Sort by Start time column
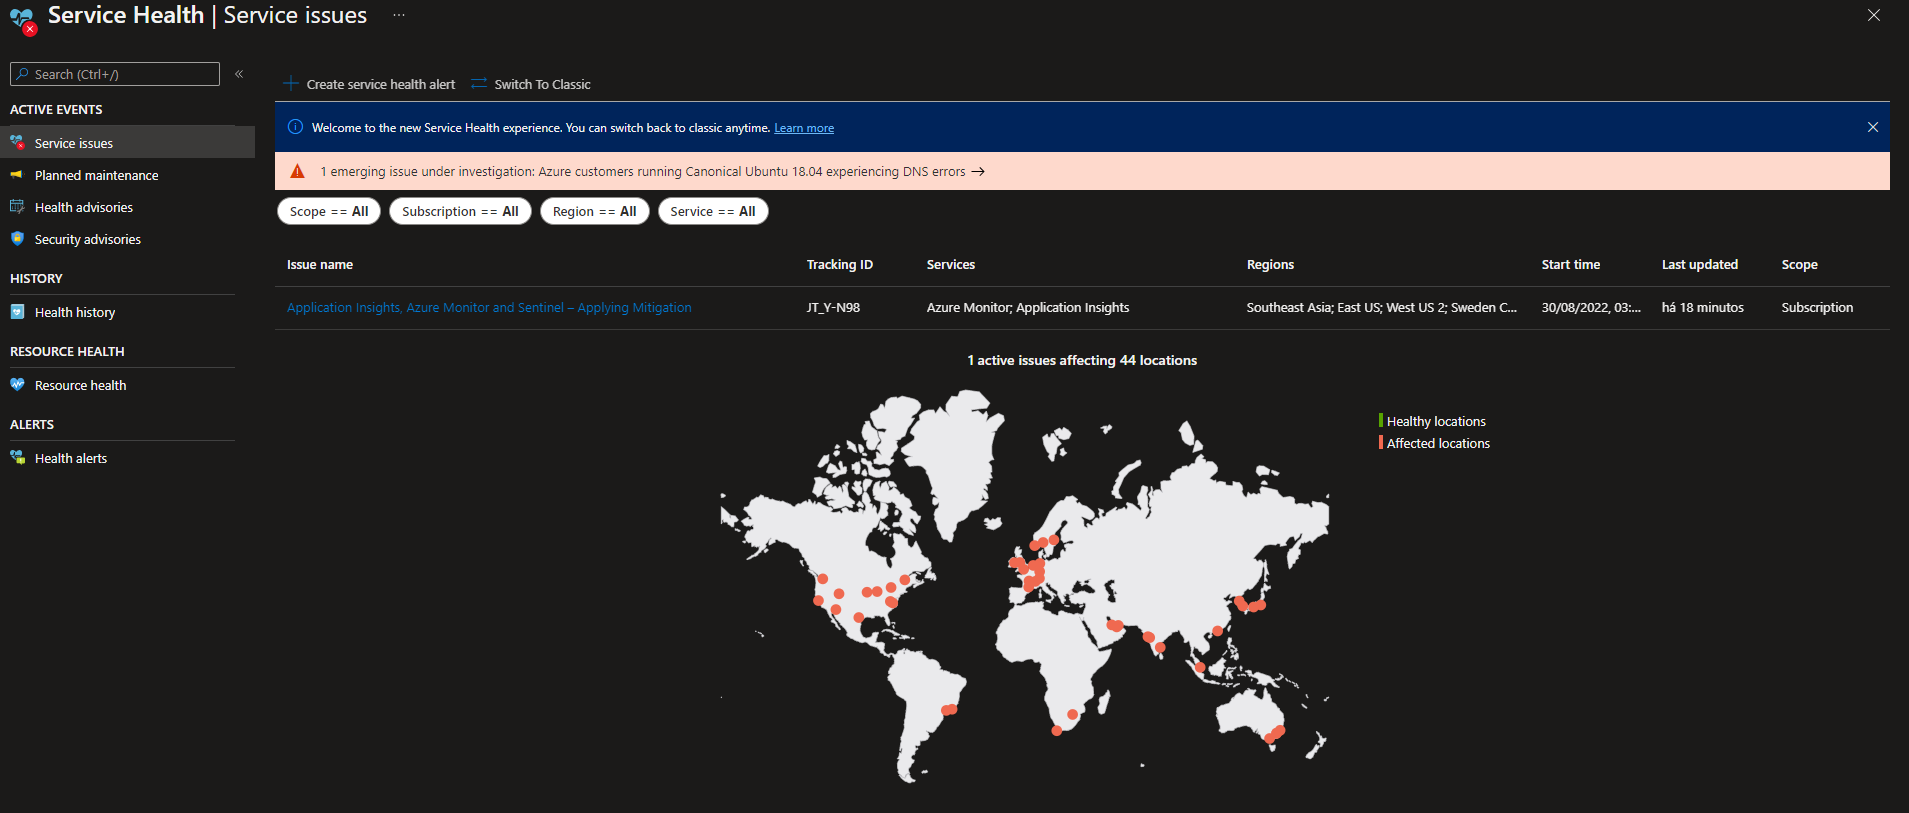Image resolution: width=1909 pixels, height=813 pixels. click(1571, 264)
